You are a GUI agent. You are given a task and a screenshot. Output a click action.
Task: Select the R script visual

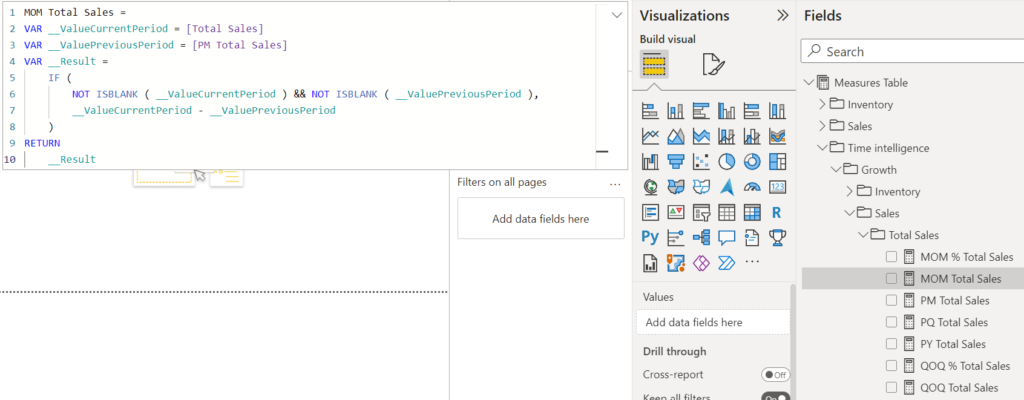pyautogui.click(x=777, y=212)
